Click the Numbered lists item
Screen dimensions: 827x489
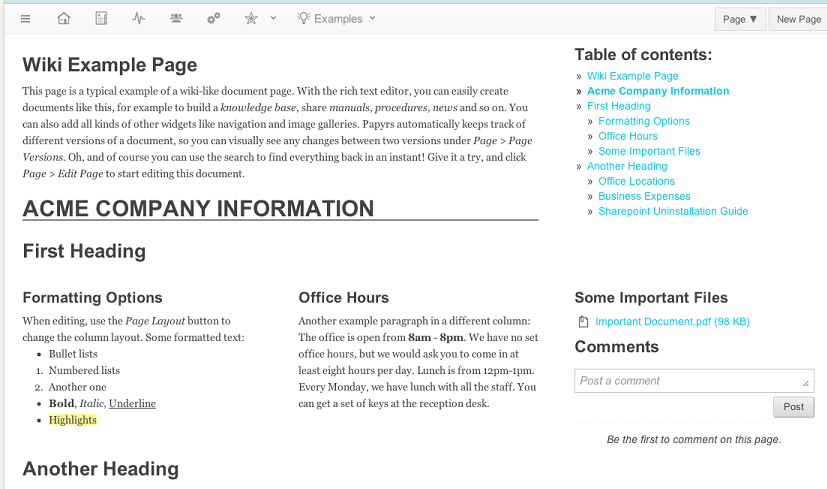click(x=84, y=370)
